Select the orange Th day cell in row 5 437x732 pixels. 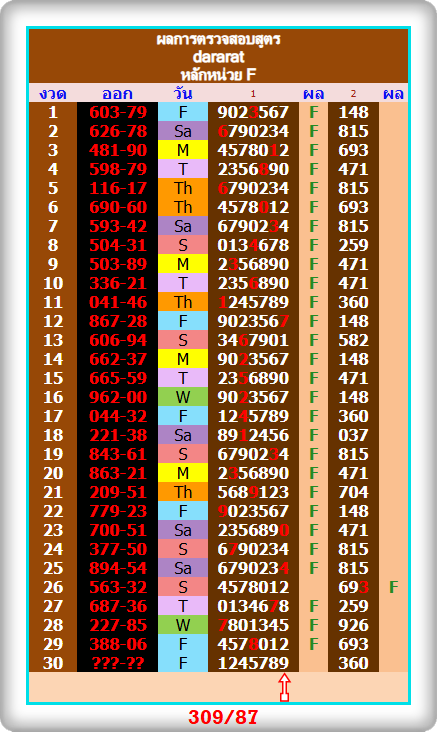click(183, 188)
